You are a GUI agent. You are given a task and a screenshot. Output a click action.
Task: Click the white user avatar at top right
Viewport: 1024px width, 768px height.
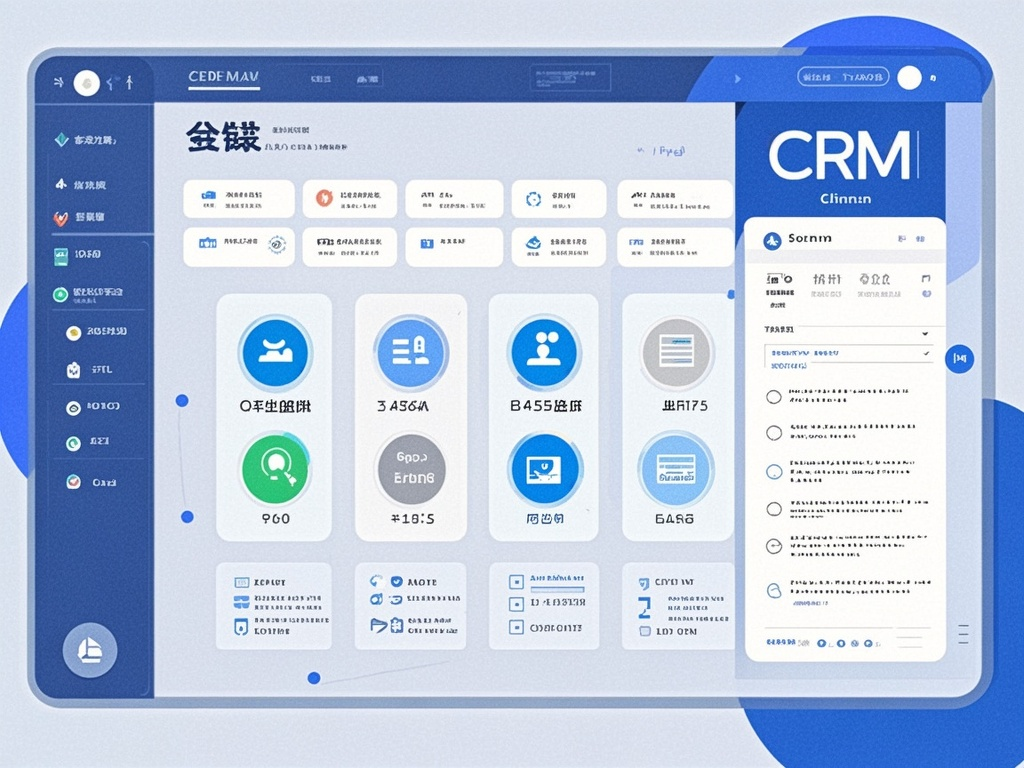[909, 78]
